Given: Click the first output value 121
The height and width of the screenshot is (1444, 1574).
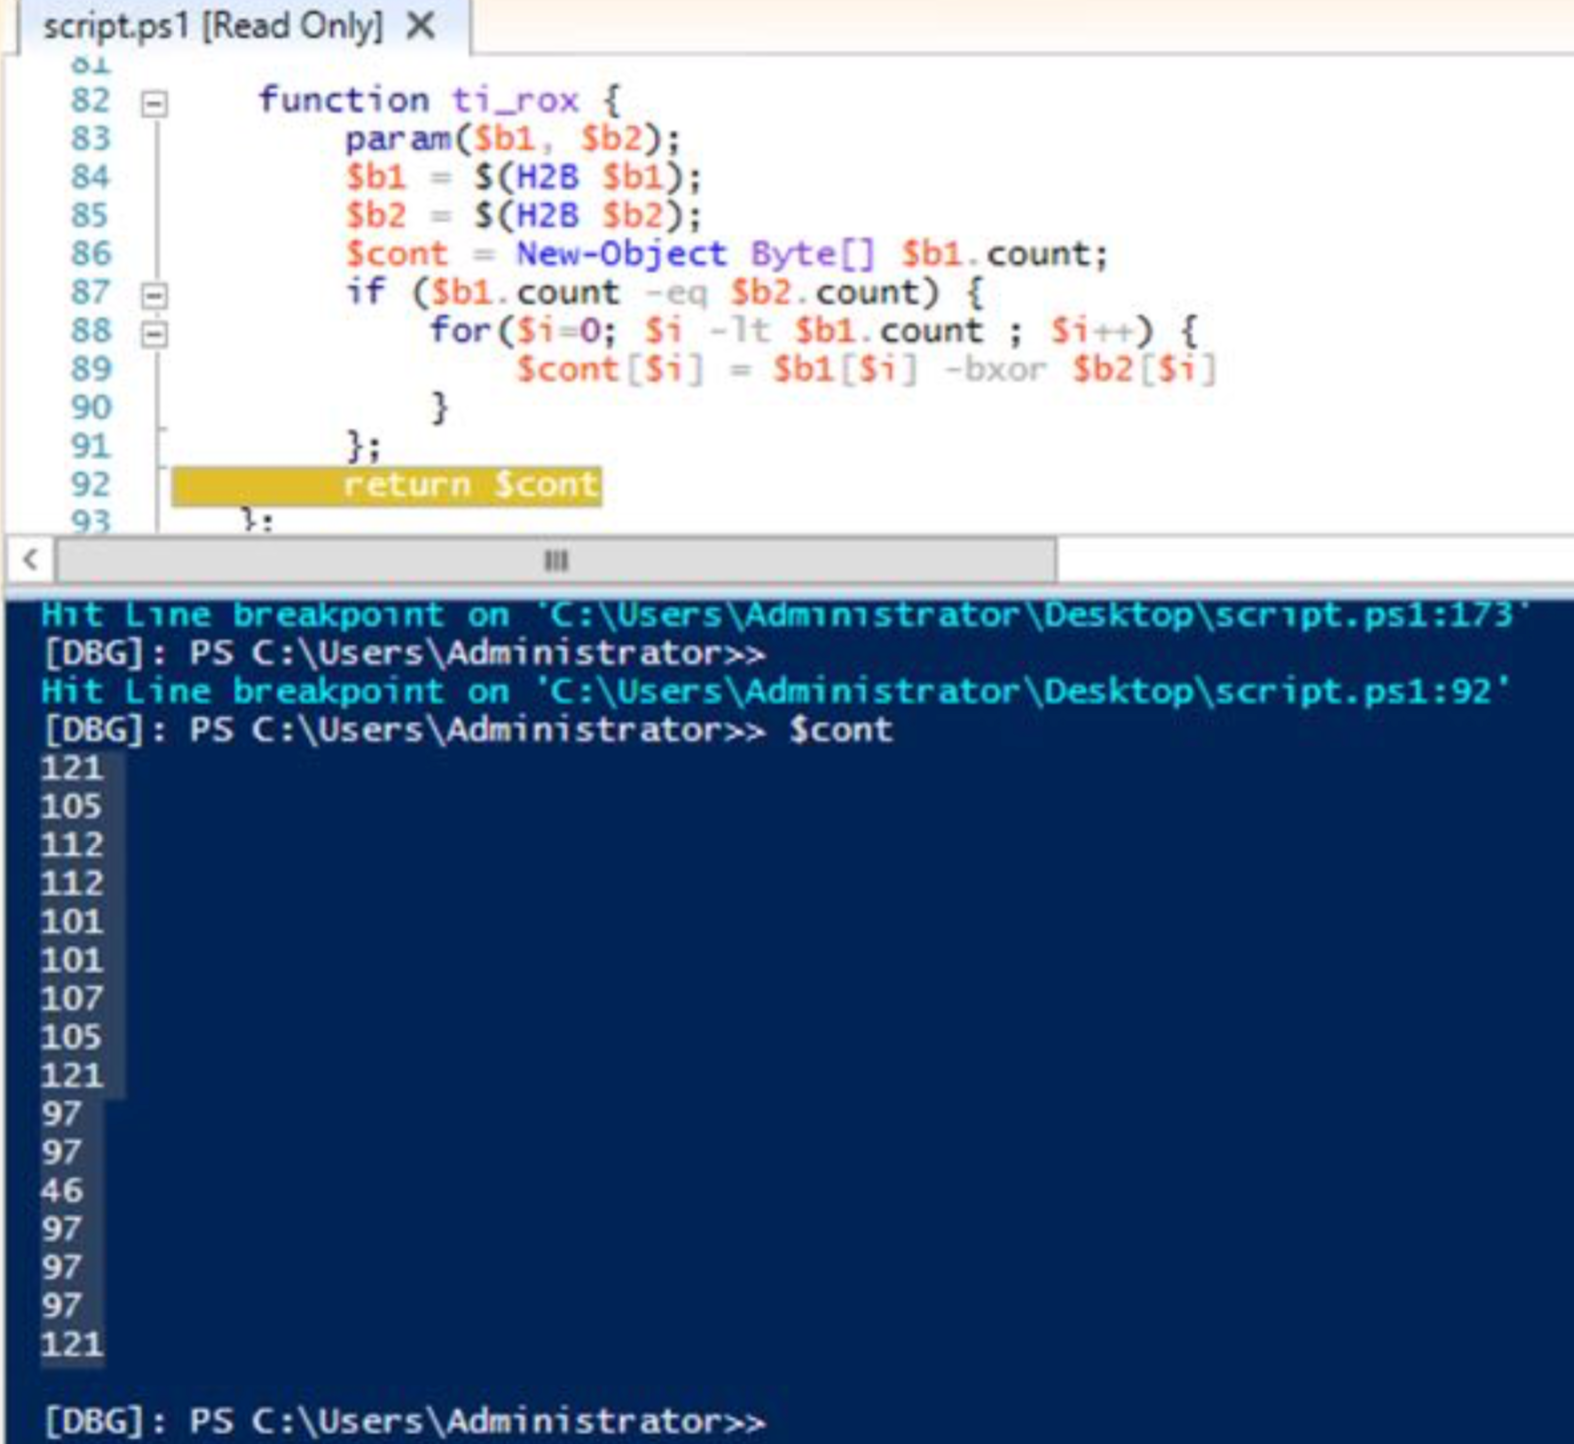Looking at the screenshot, I should click(x=72, y=768).
